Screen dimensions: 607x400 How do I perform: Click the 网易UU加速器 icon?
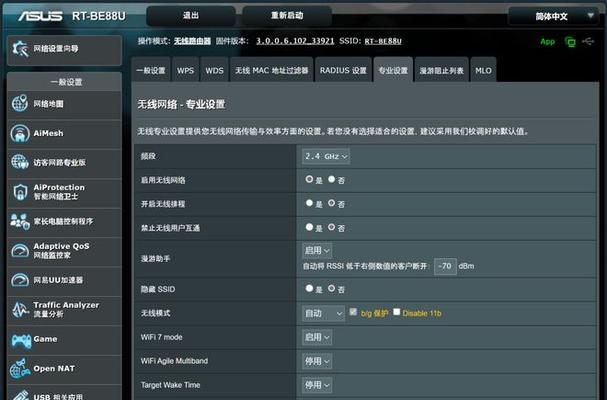pyautogui.click(x=20, y=280)
